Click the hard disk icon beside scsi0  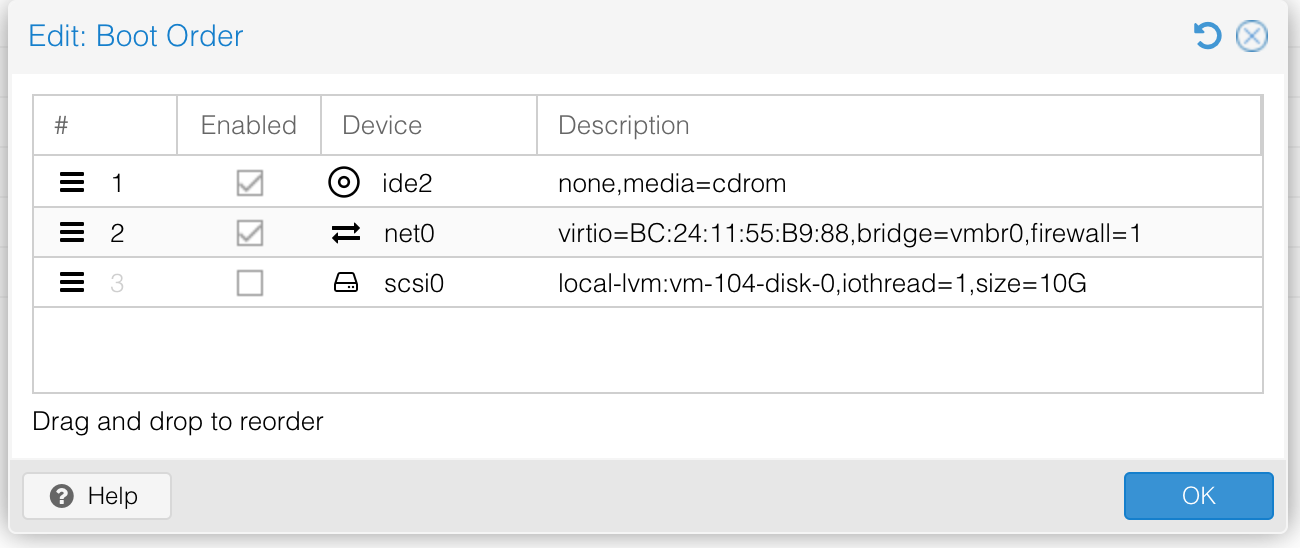345,284
